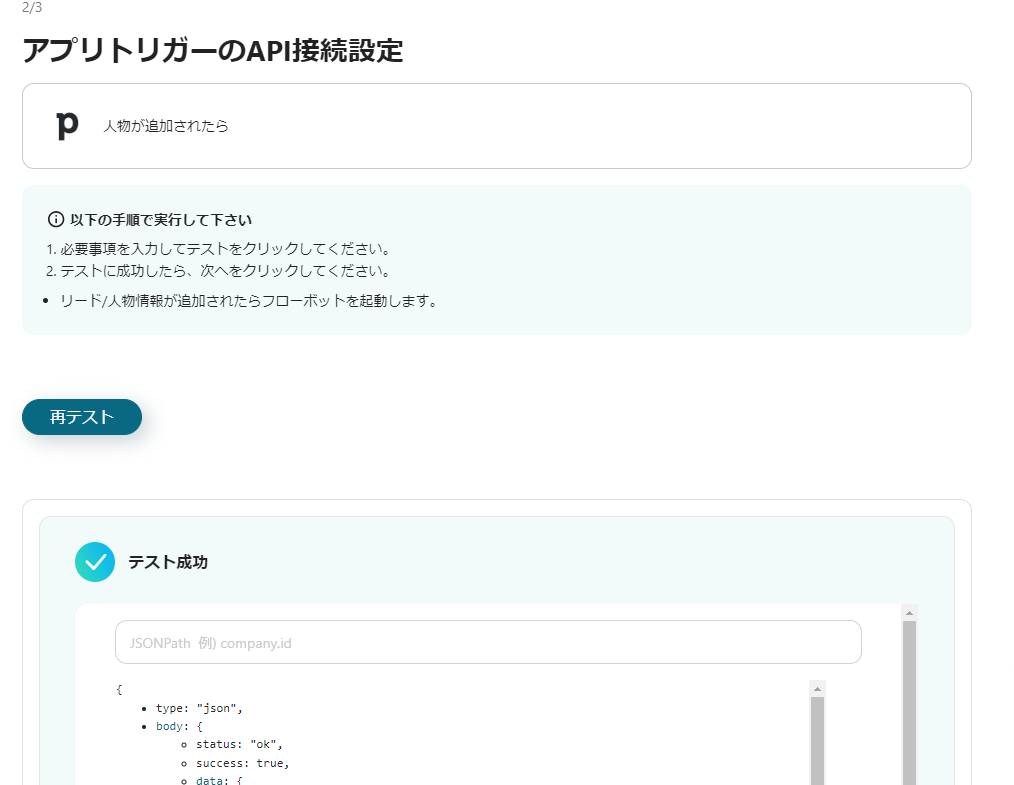This screenshot has width=1014, height=785.
Task: Click the info icon beside 以下の手順で実行して下さい
Action: click(x=56, y=220)
